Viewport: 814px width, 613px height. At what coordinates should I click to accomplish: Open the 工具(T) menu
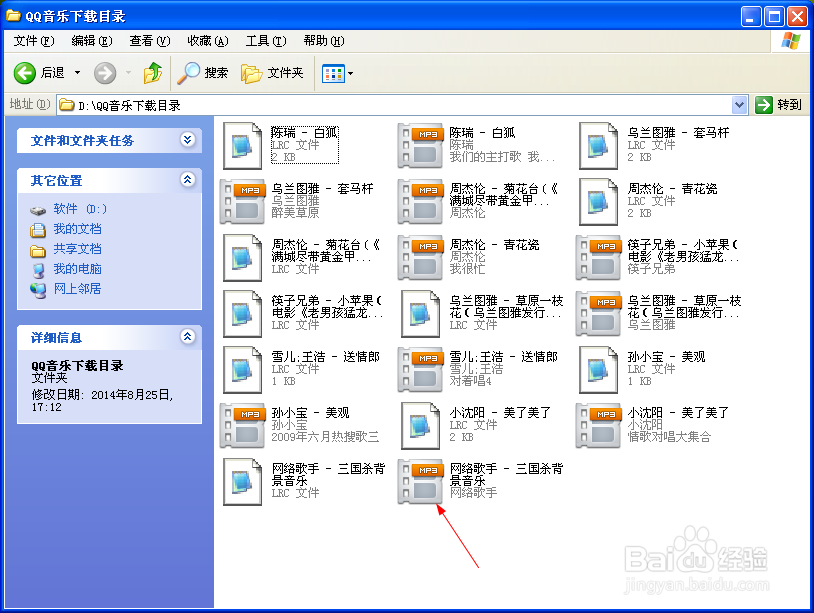pos(266,41)
